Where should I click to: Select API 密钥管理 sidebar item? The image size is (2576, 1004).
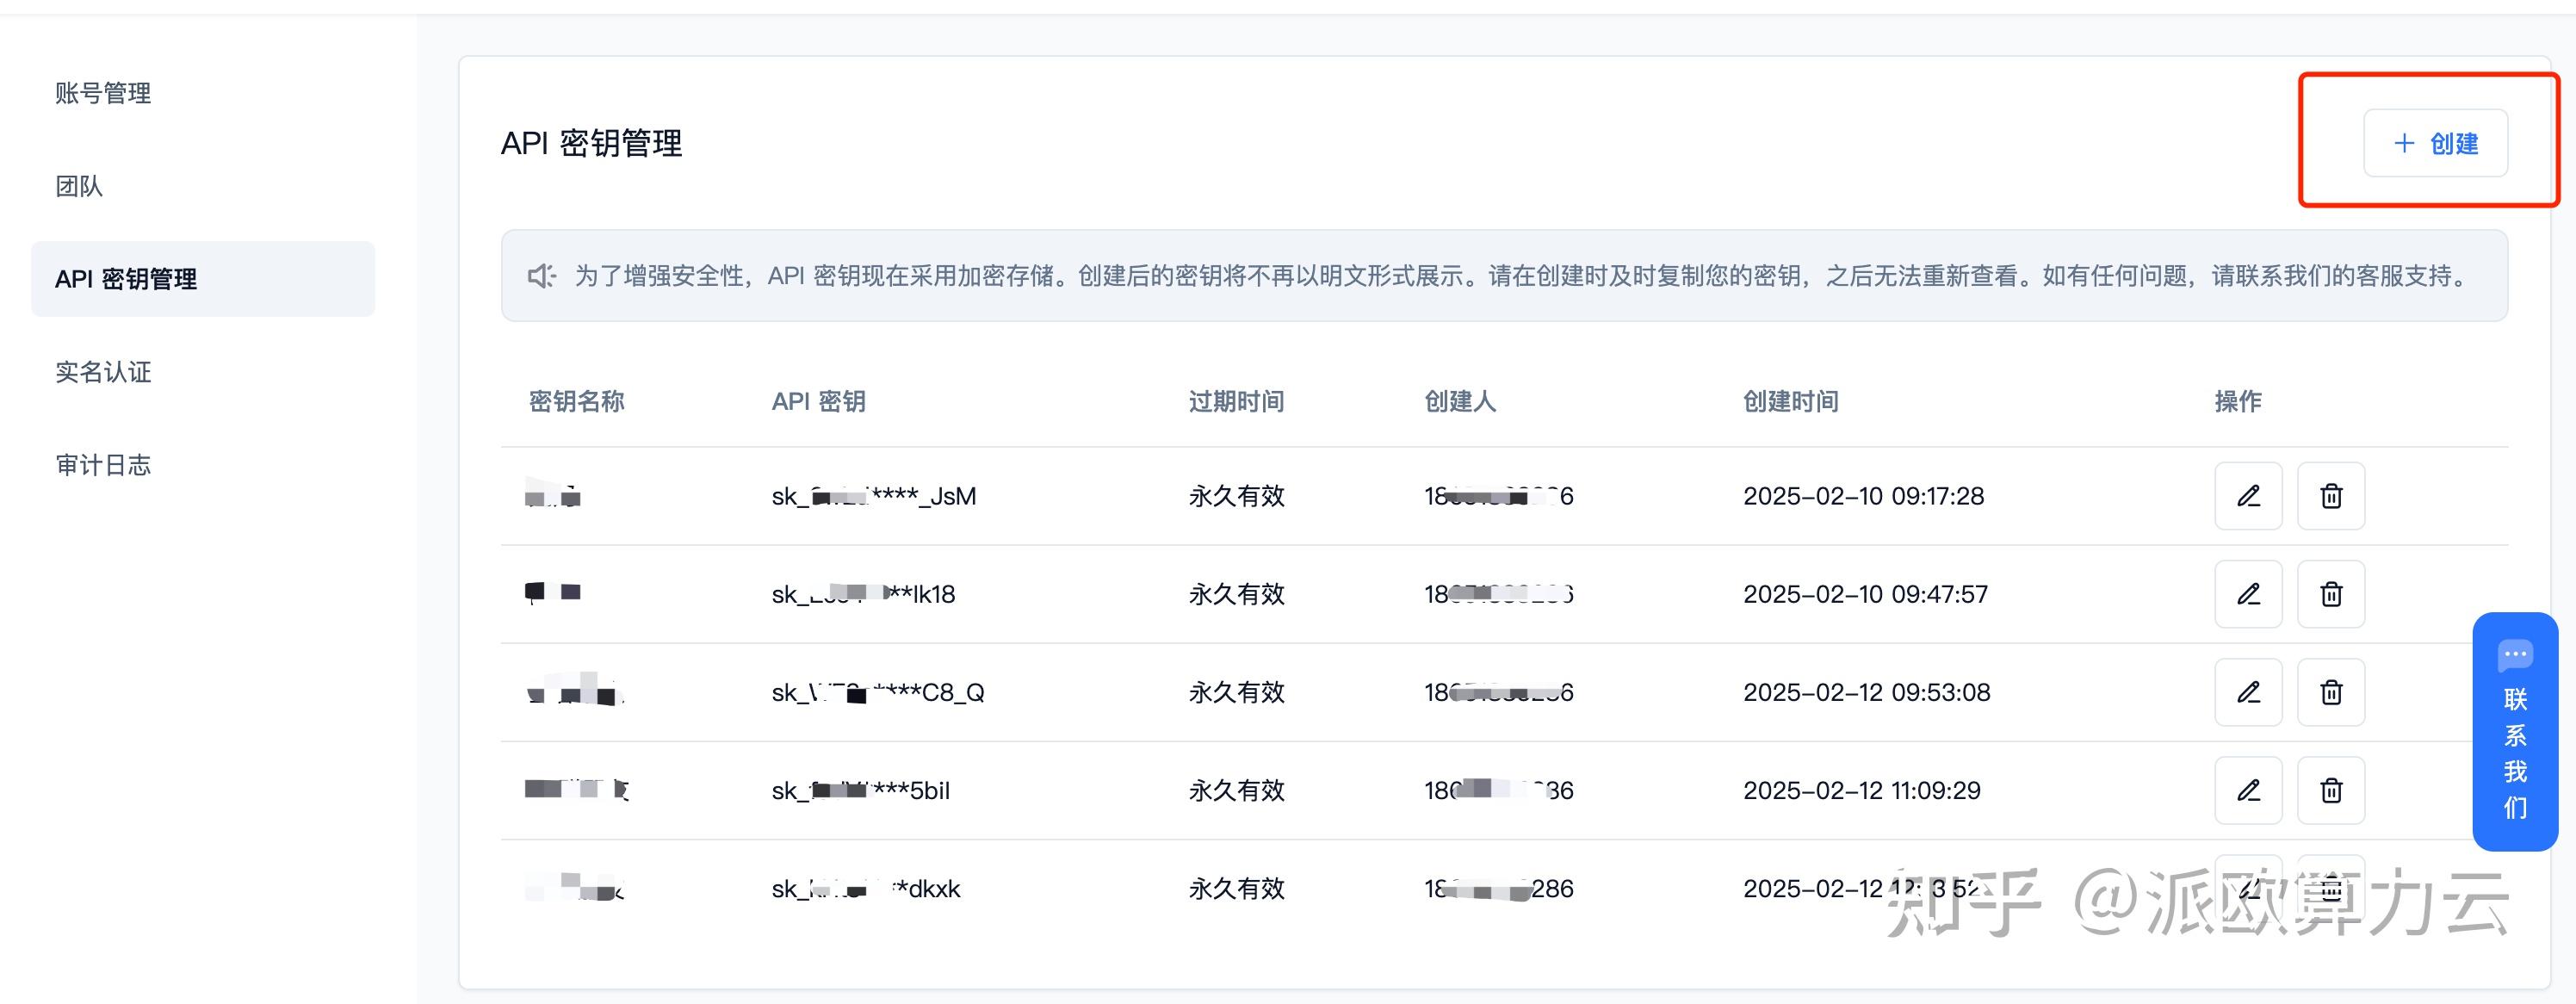126,279
